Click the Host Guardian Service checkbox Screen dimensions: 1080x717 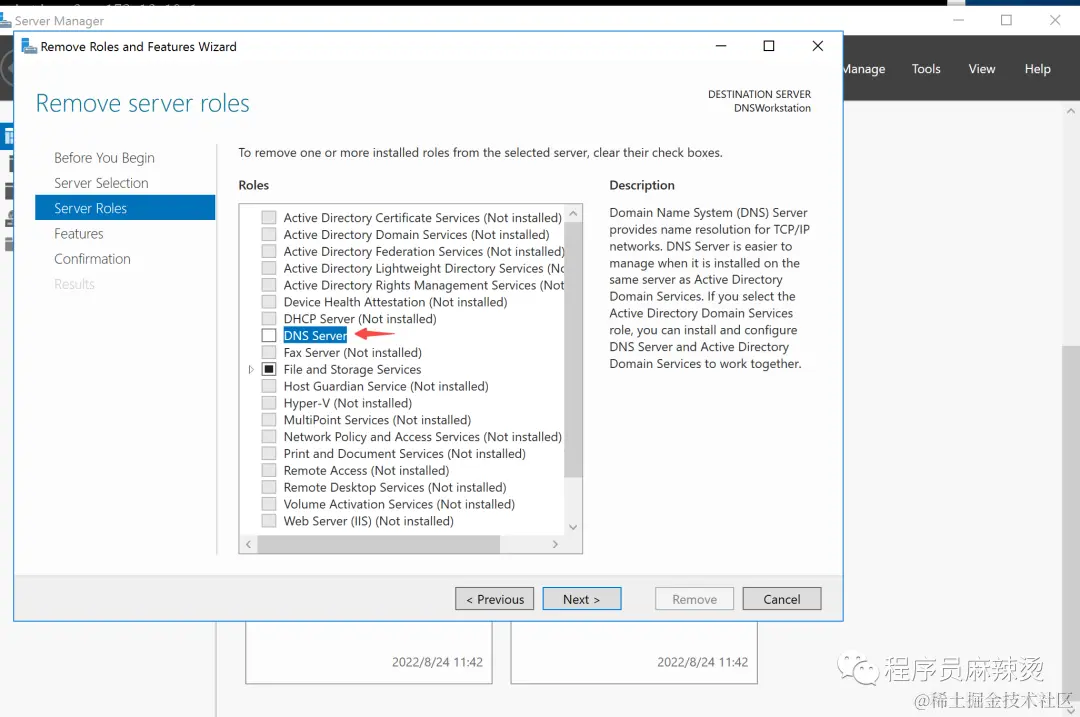pyautogui.click(x=269, y=386)
